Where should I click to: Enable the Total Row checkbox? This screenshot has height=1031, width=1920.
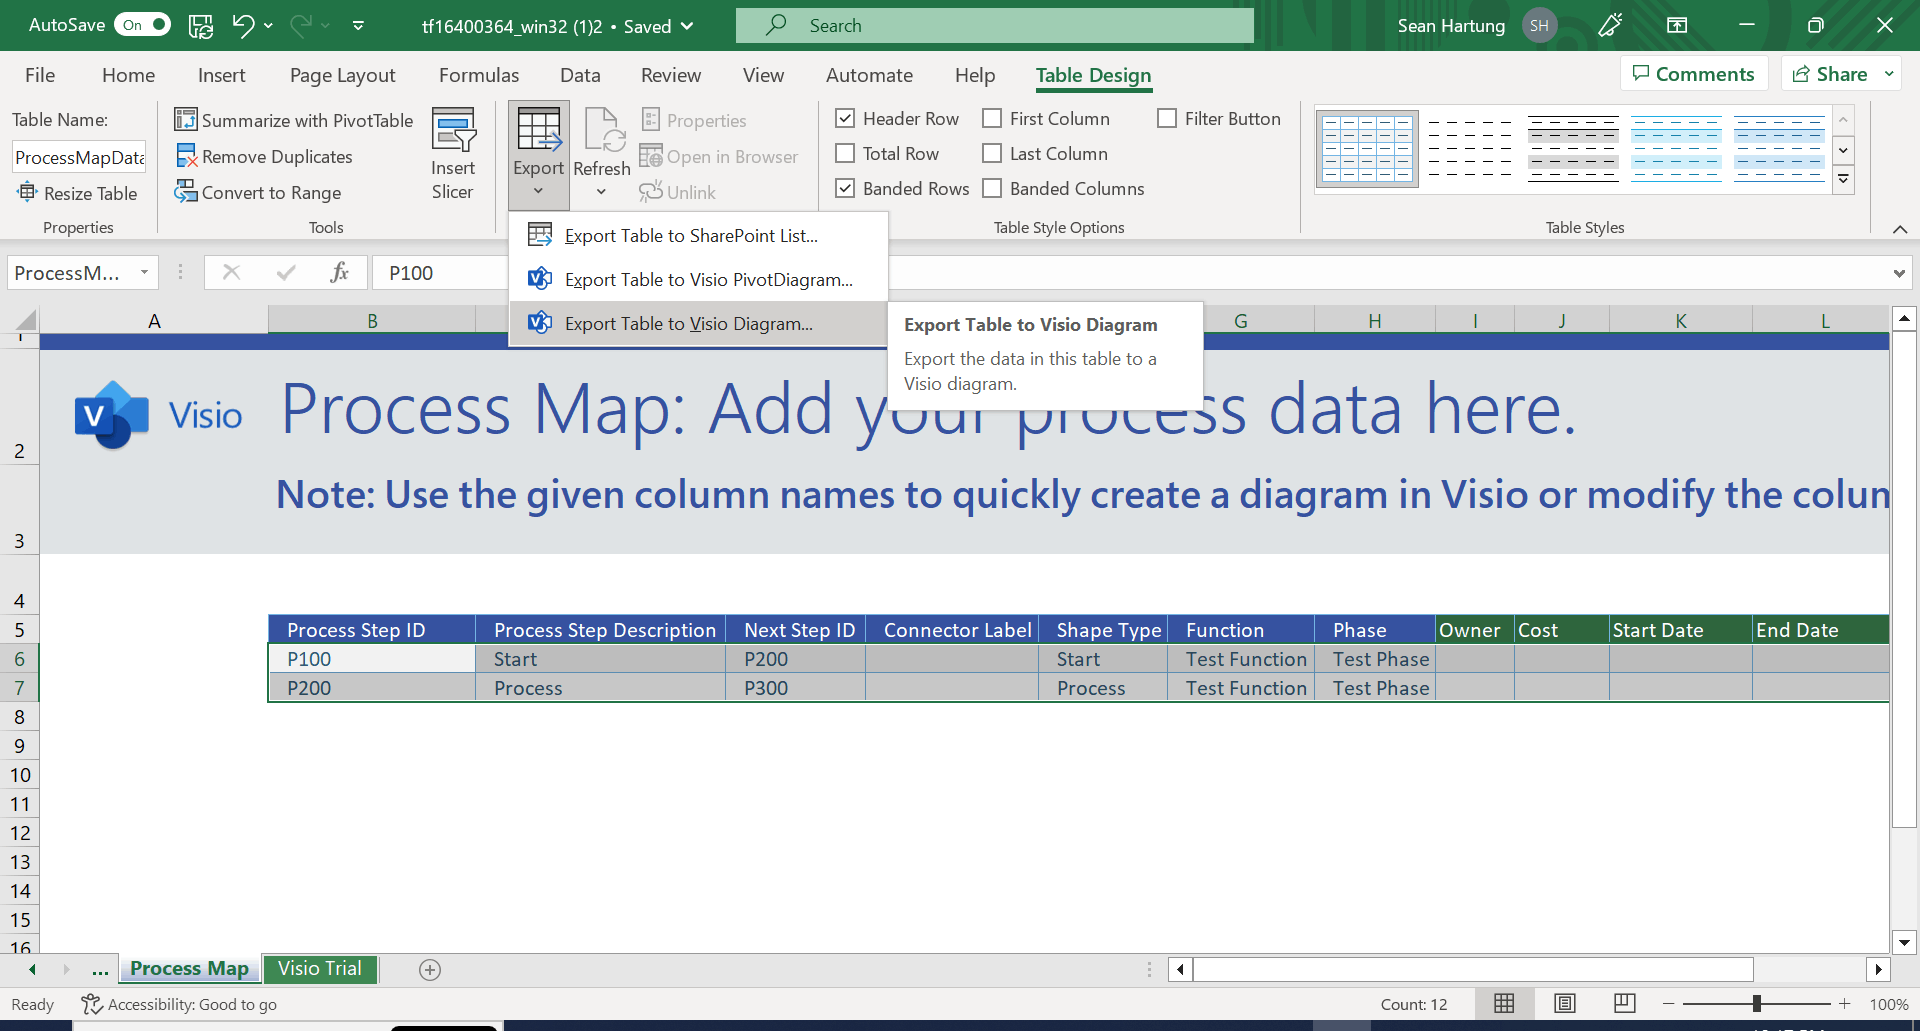[x=845, y=153]
